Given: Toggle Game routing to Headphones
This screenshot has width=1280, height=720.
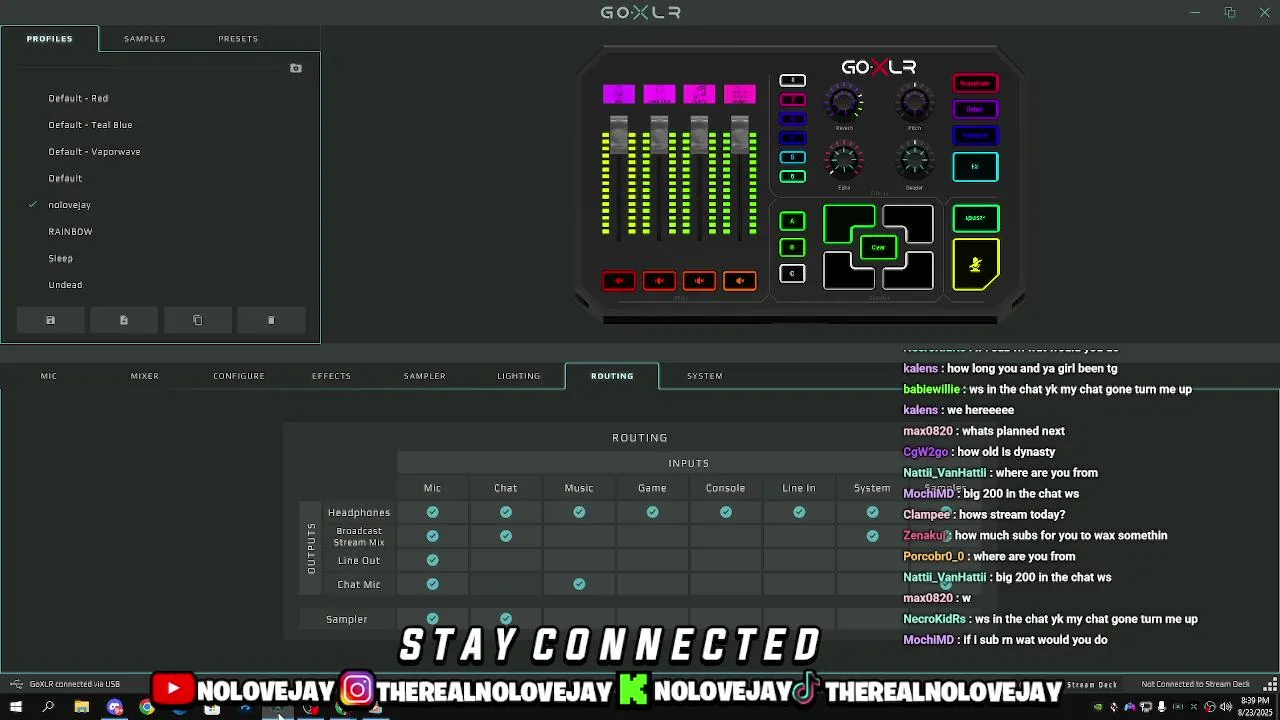Looking at the screenshot, I should [x=652, y=512].
